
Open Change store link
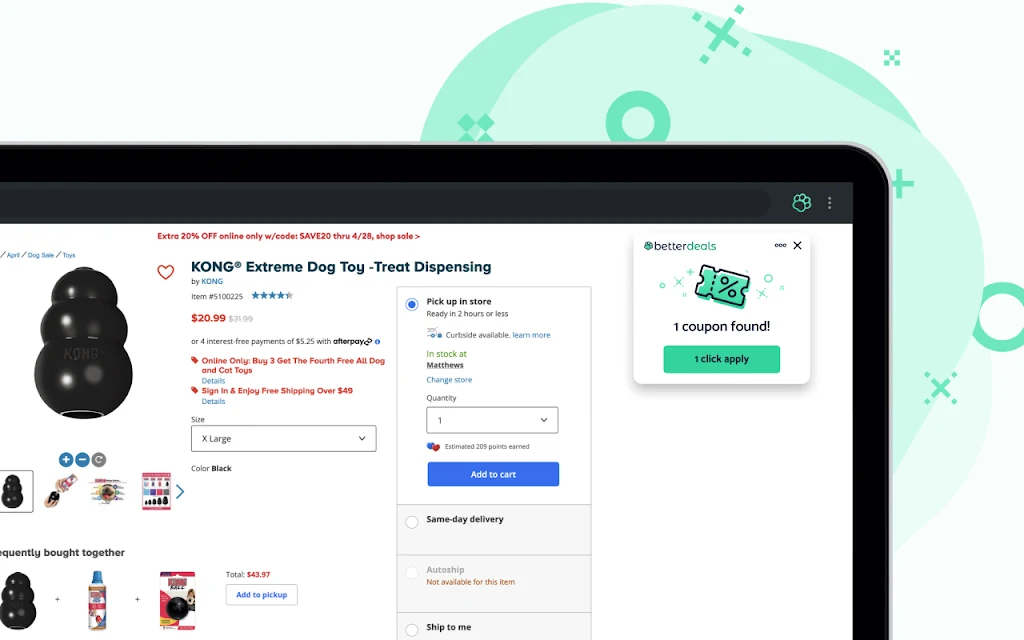click(x=449, y=380)
